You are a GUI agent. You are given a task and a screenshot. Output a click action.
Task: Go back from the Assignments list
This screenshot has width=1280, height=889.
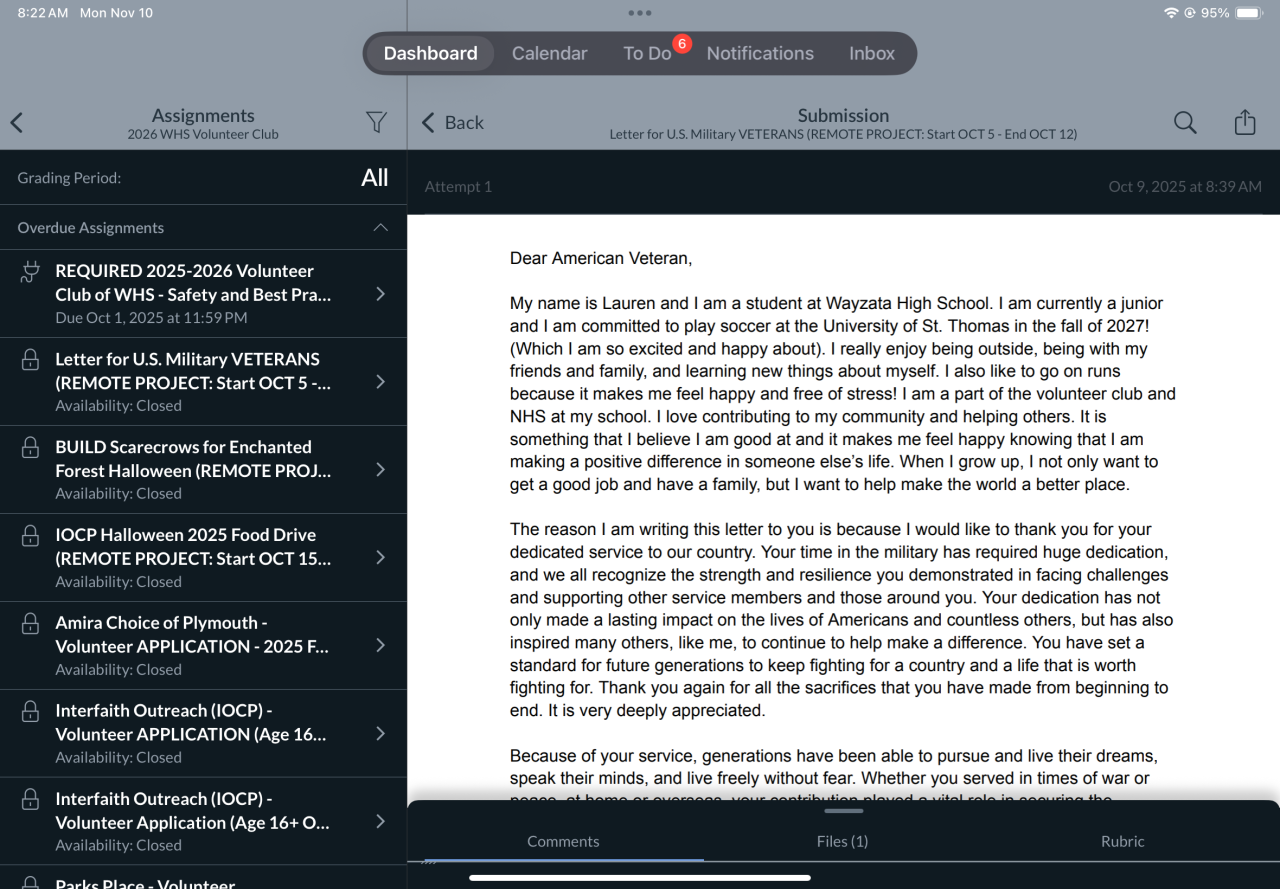[16, 123]
